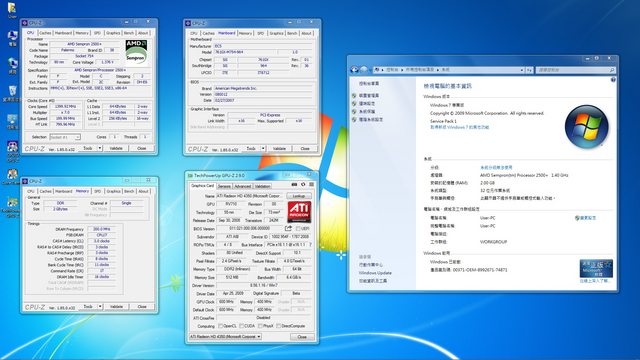The width and height of the screenshot is (640, 360).
Task: Click the CPU-Z title icon in Mainboard window
Action: [x=188, y=23]
